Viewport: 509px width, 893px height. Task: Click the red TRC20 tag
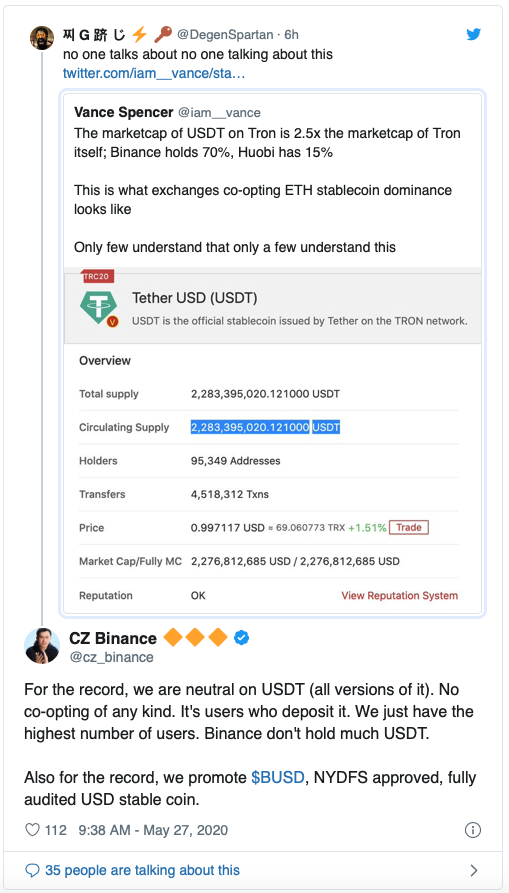pos(98,276)
